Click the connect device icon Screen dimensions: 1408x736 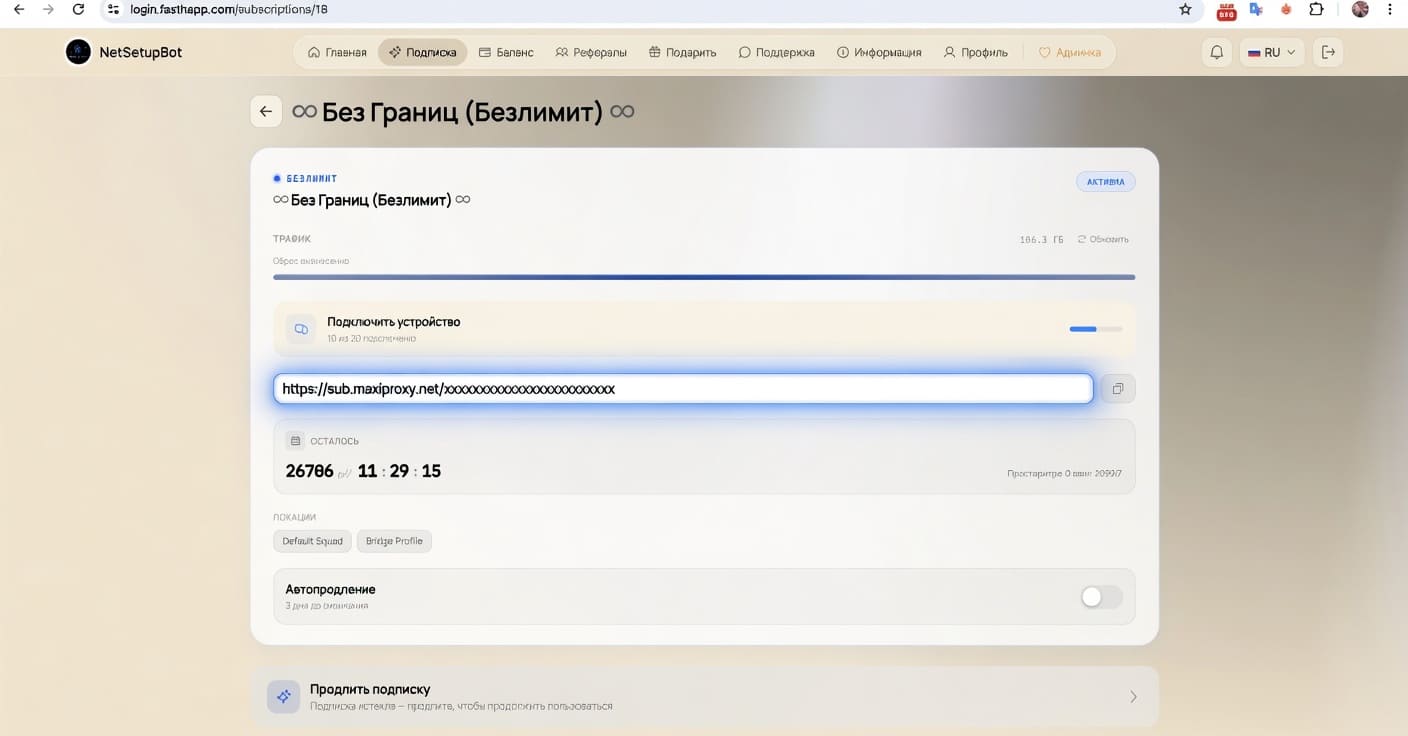(x=301, y=329)
